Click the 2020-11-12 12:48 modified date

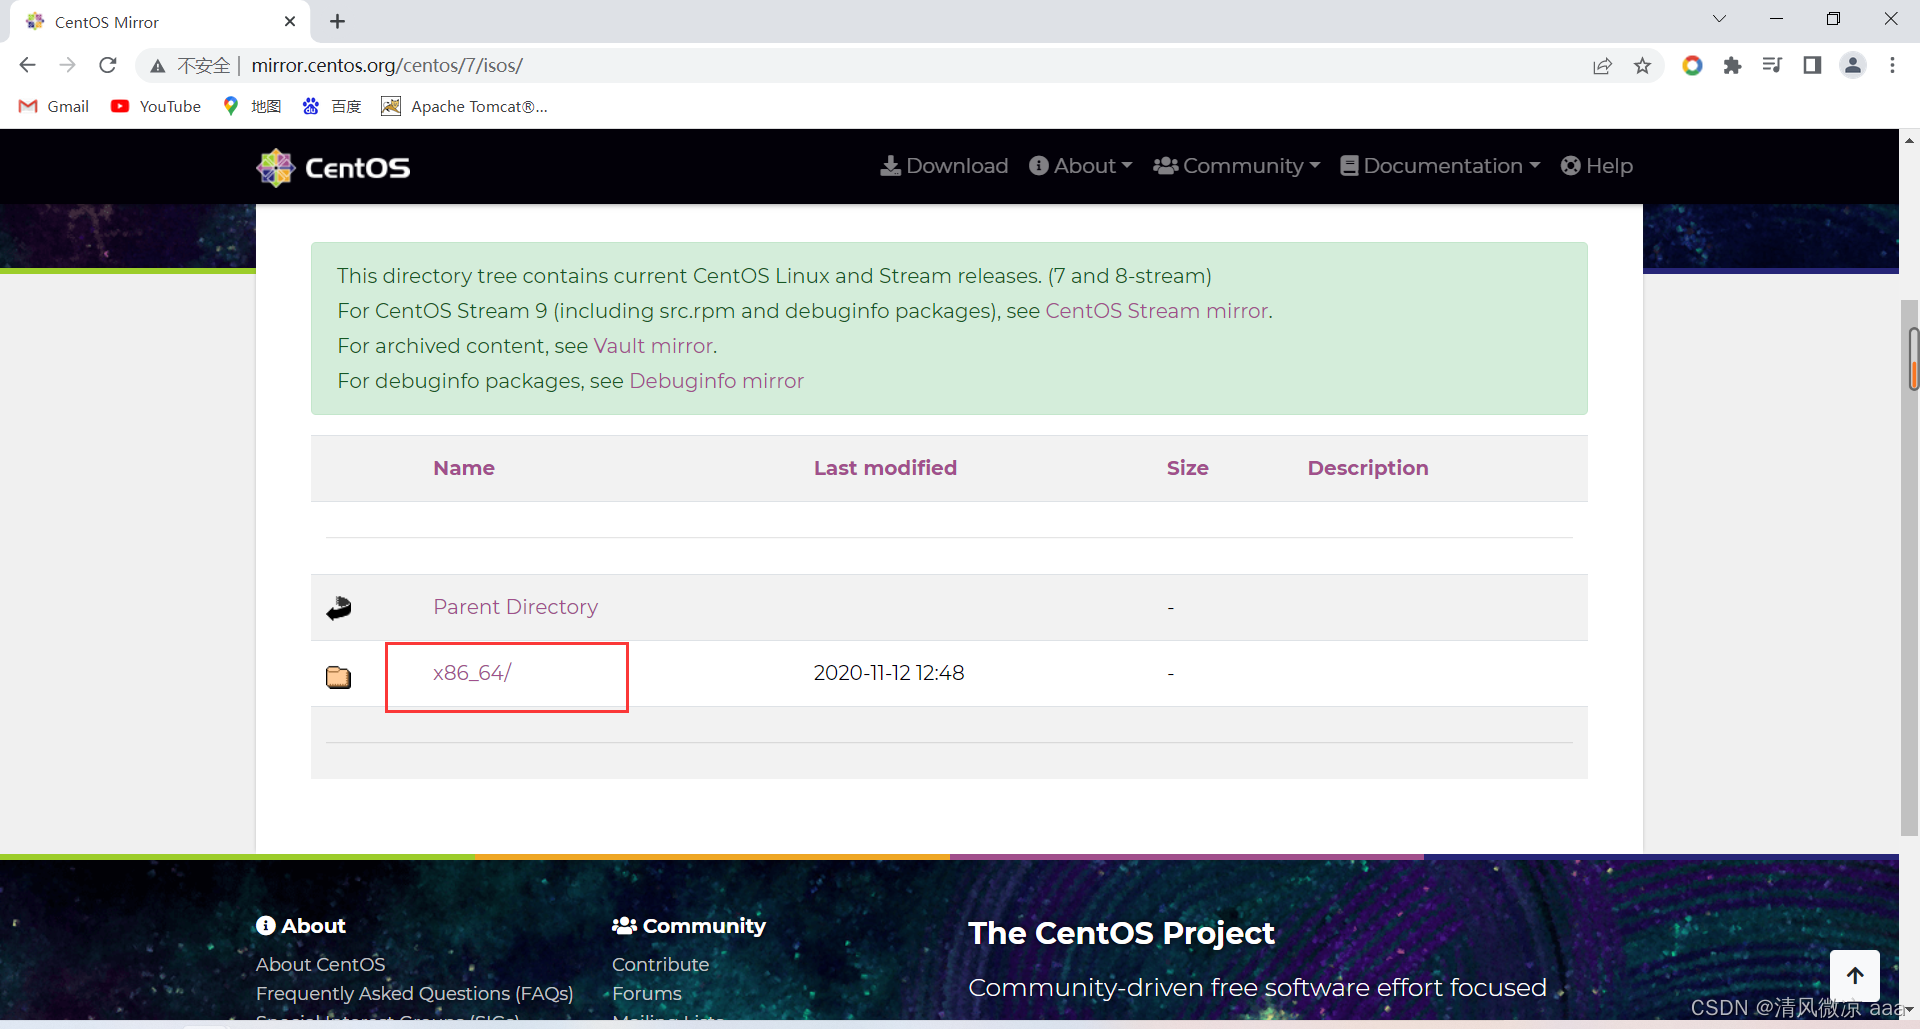[x=888, y=673]
